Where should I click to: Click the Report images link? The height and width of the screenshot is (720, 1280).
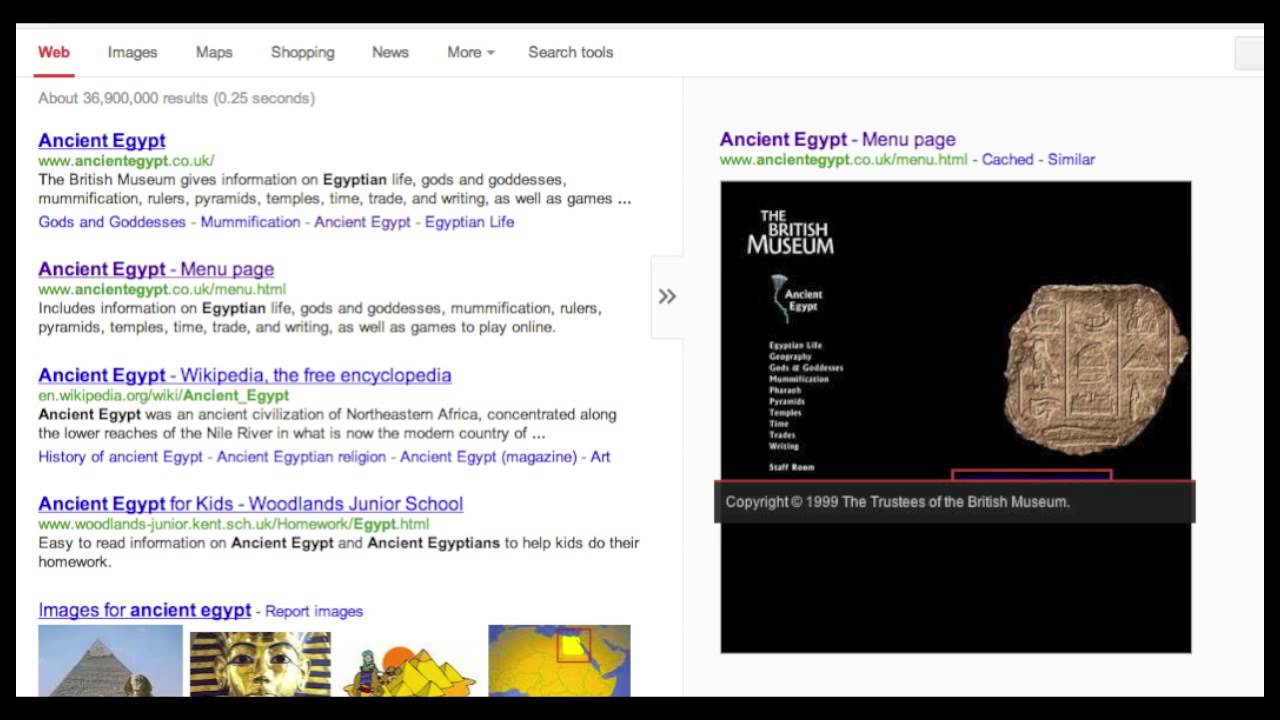click(314, 611)
